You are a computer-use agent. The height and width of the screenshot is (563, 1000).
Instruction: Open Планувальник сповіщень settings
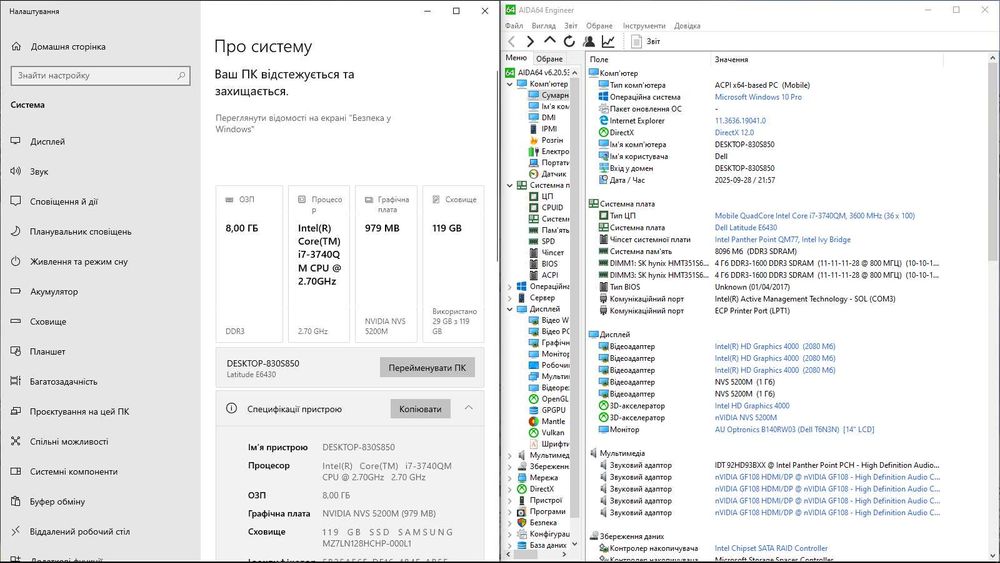(100, 231)
